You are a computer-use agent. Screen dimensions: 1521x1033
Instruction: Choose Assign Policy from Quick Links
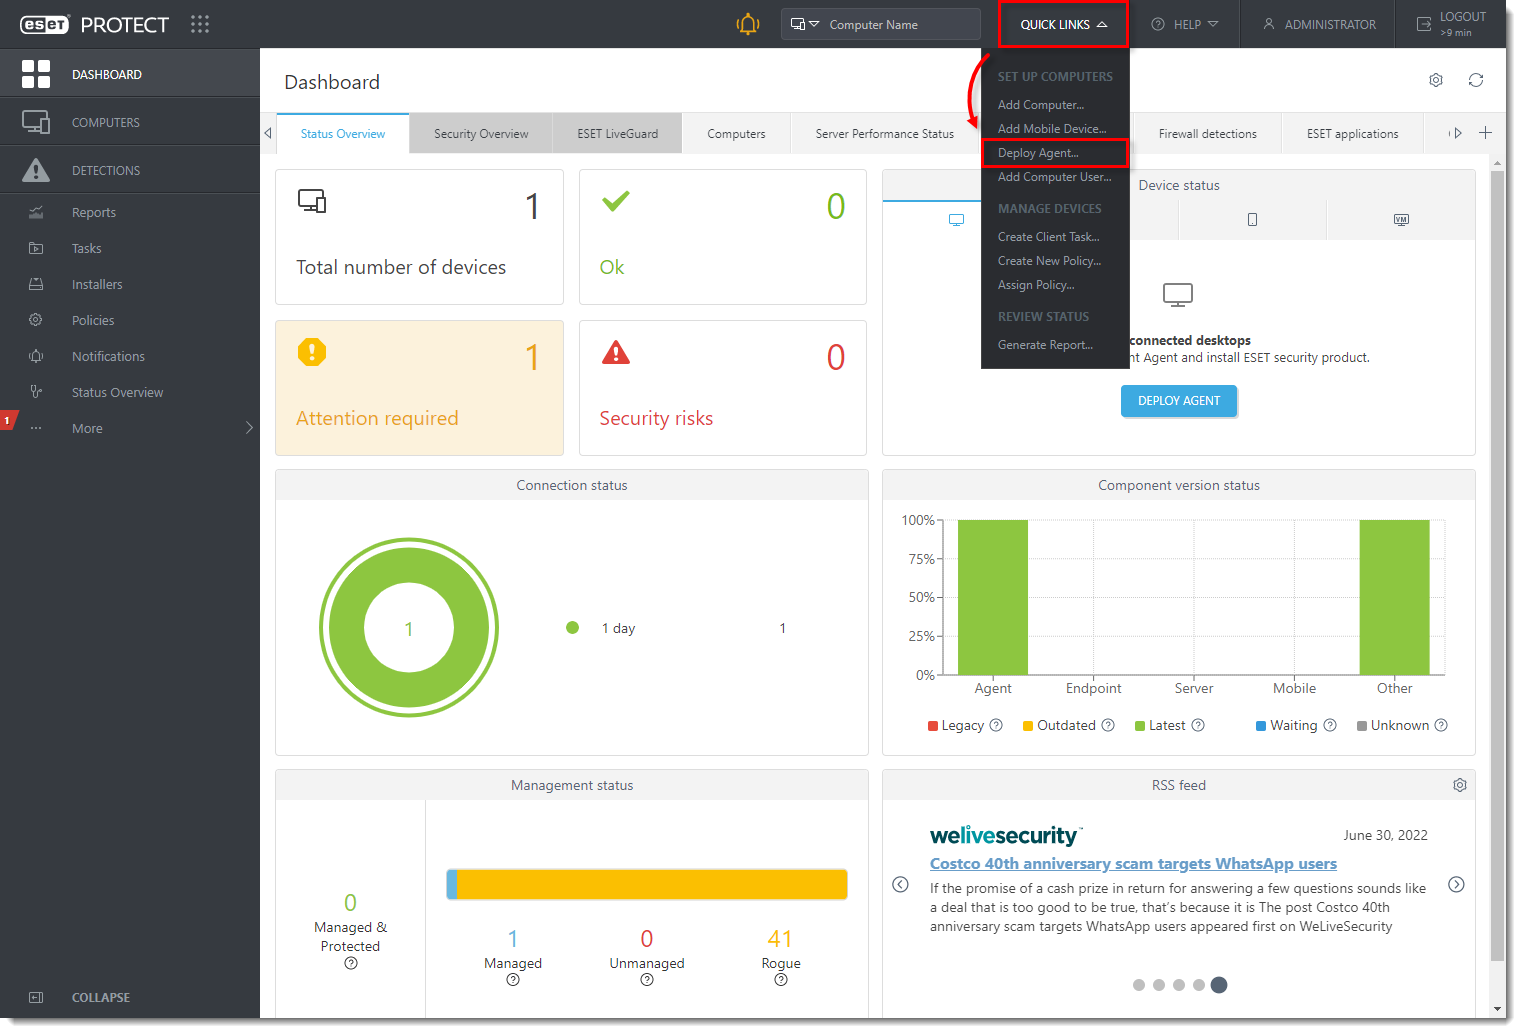(1036, 285)
